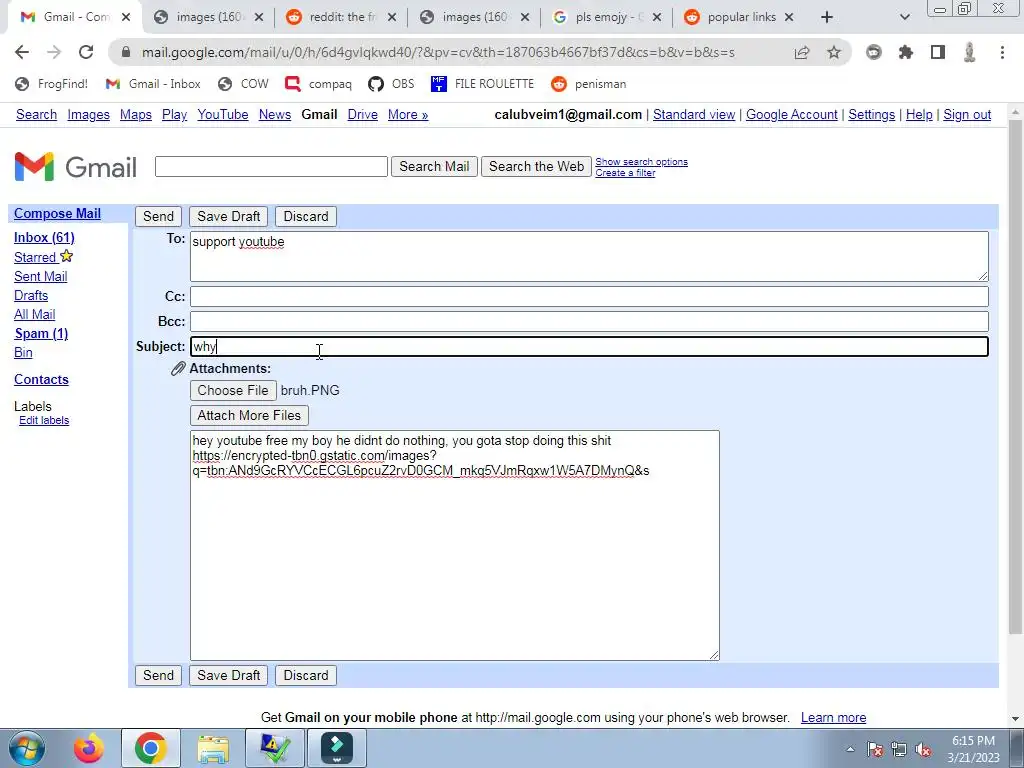Bookmark this tab star icon

[x=834, y=52]
